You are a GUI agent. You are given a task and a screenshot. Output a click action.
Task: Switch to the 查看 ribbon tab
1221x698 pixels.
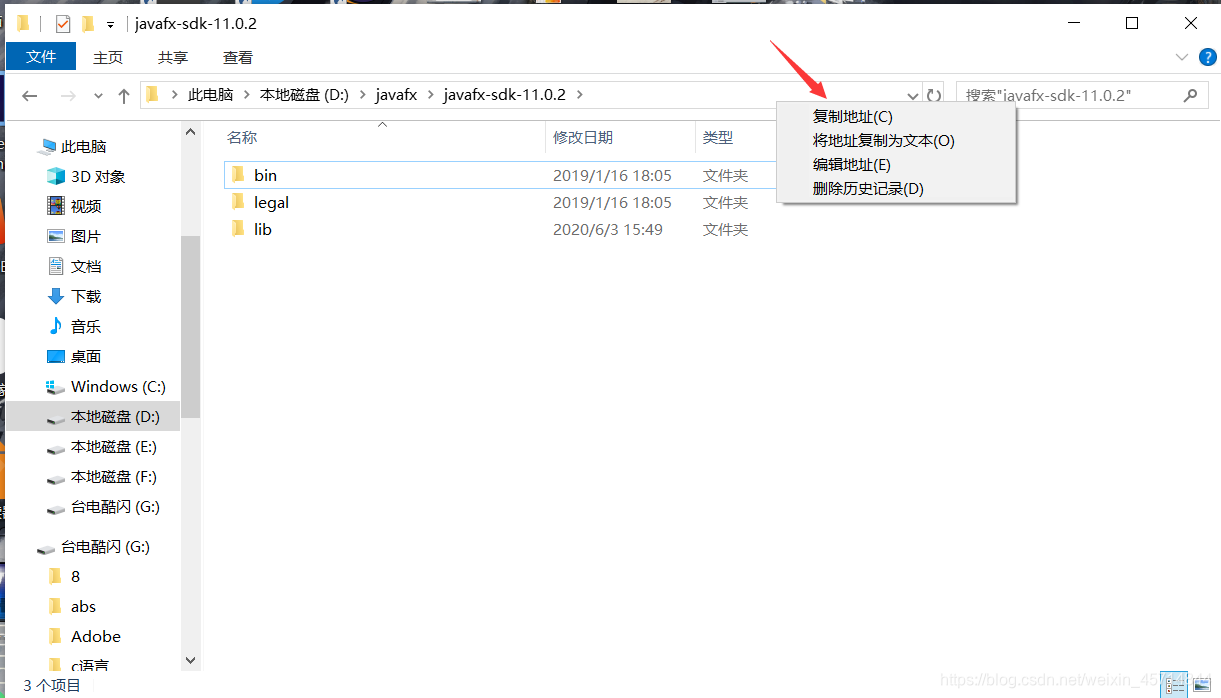pos(237,57)
